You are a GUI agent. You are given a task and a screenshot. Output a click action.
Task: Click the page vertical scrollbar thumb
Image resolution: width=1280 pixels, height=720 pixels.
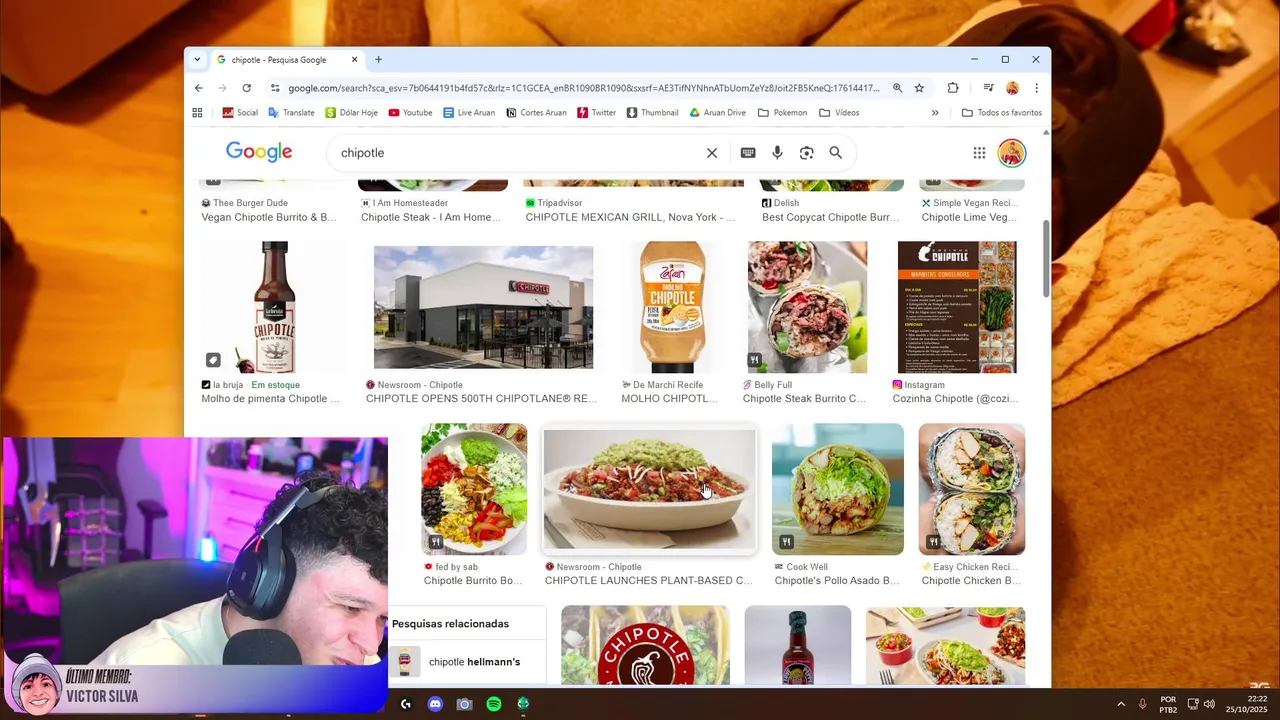(1047, 258)
